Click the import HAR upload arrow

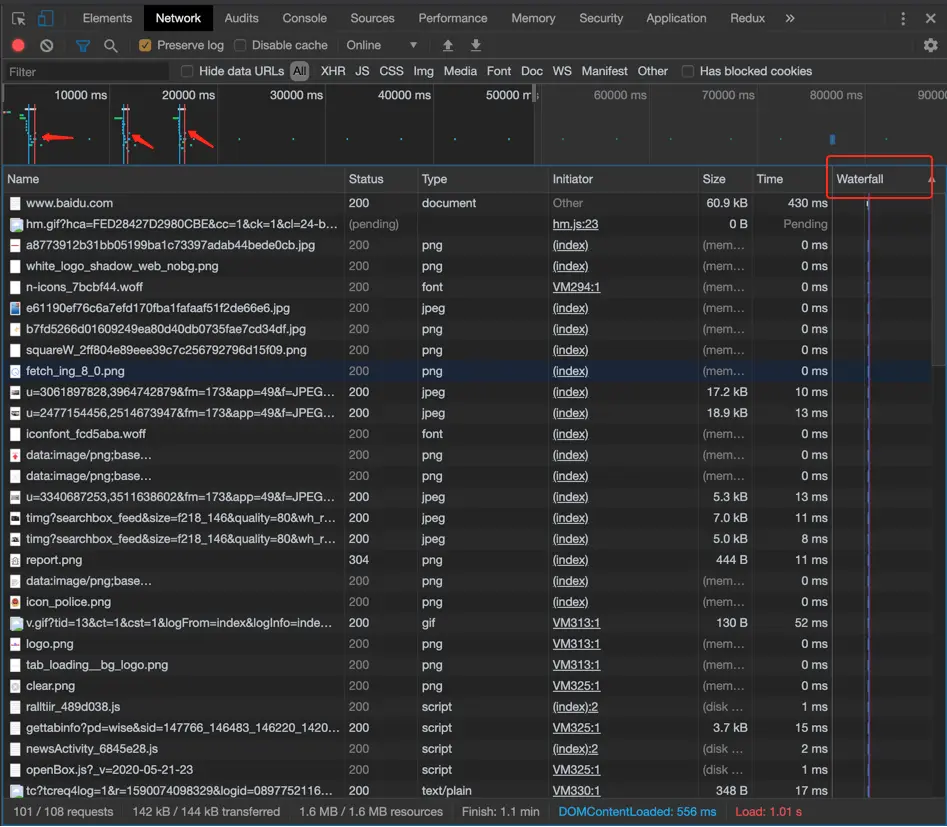[448, 45]
